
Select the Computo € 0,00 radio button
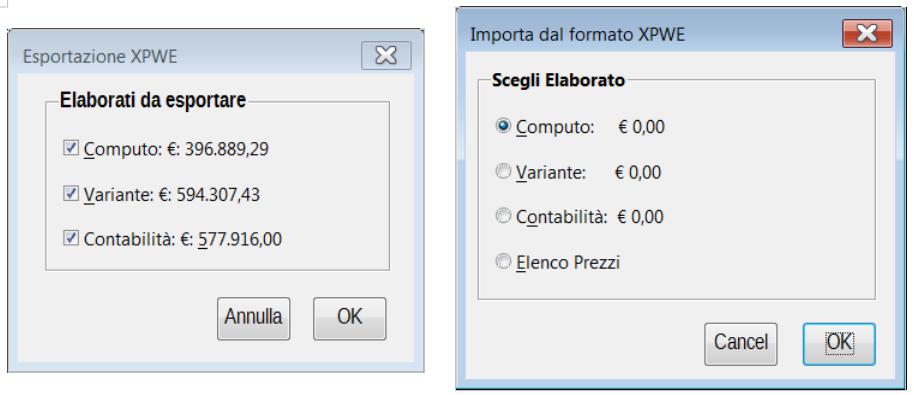pyautogui.click(x=503, y=126)
